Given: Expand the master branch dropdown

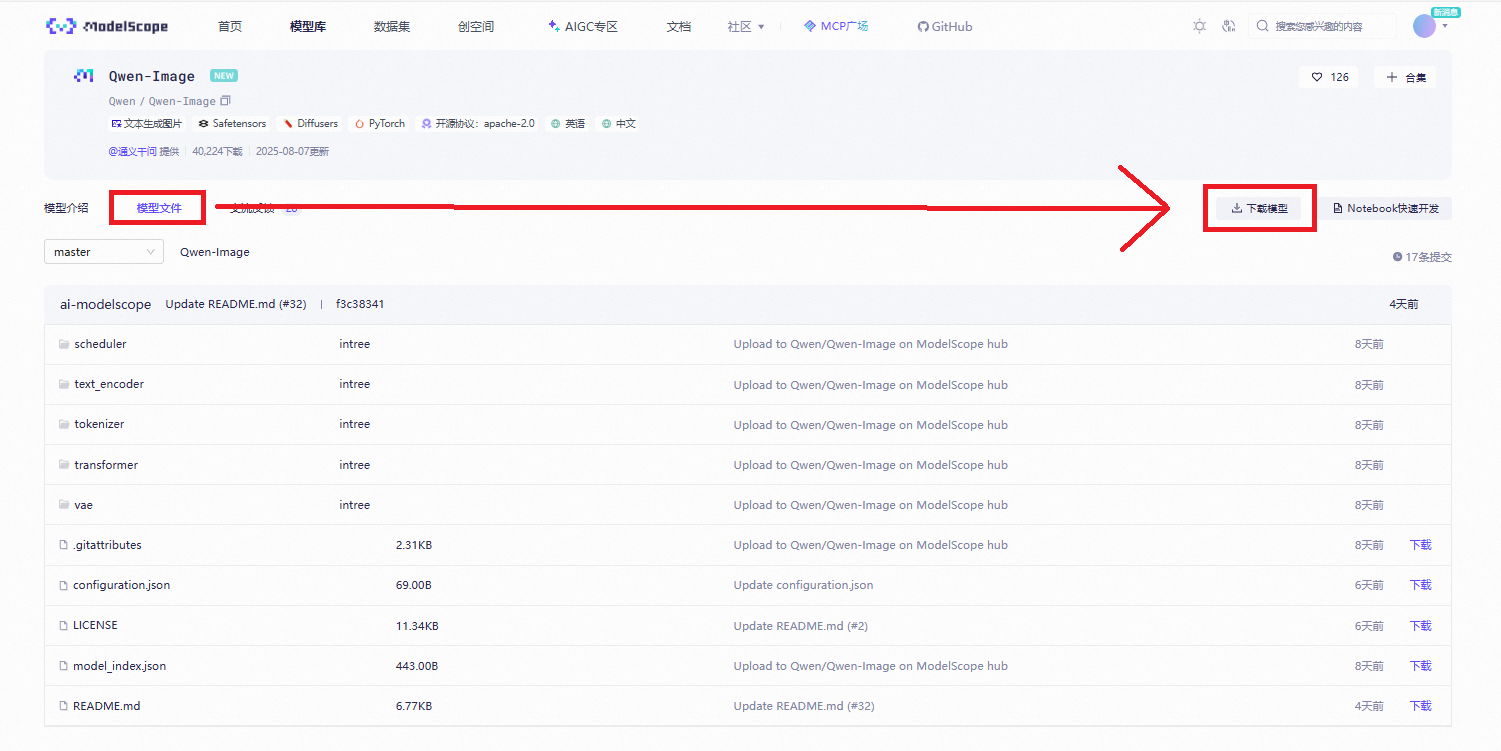Looking at the screenshot, I should 104,252.
